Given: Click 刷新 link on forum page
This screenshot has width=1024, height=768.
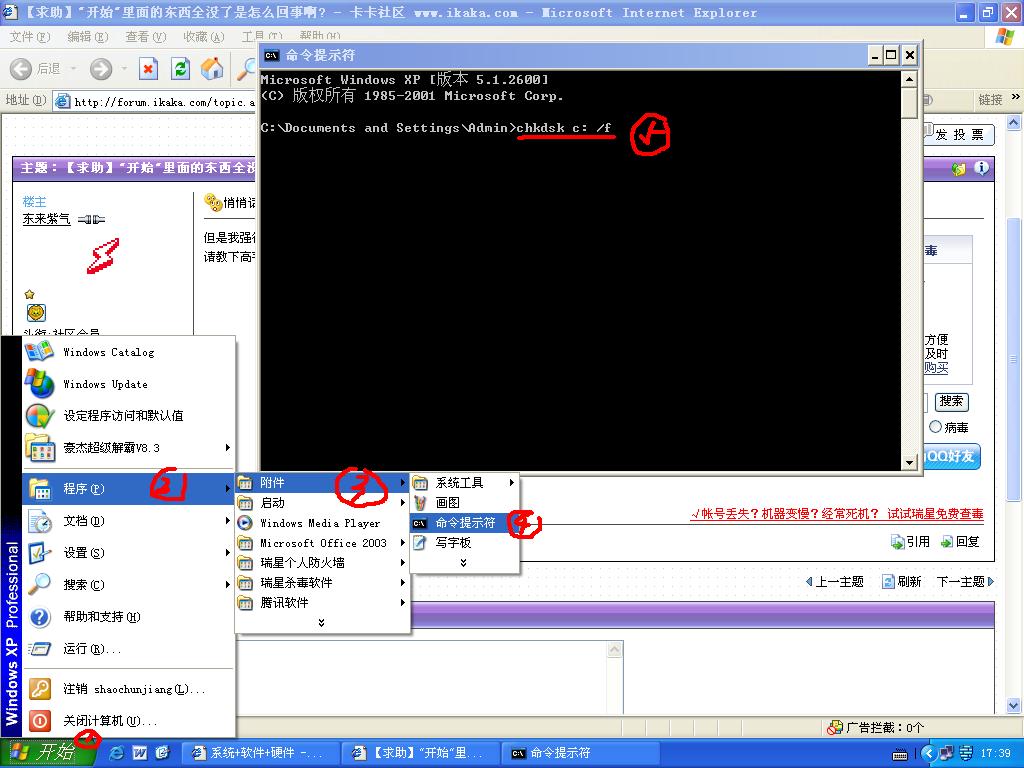Looking at the screenshot, I should click(x=902, y=582).
